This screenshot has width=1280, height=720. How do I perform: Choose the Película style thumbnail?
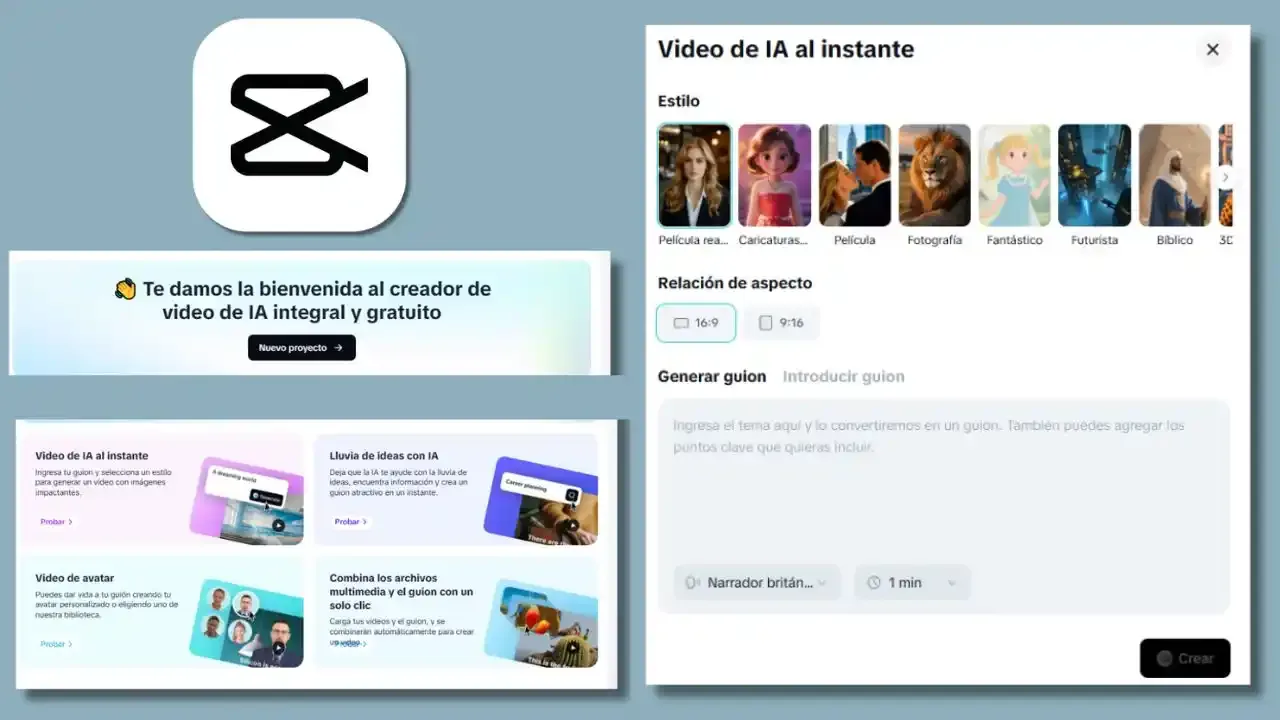[854, 176]
